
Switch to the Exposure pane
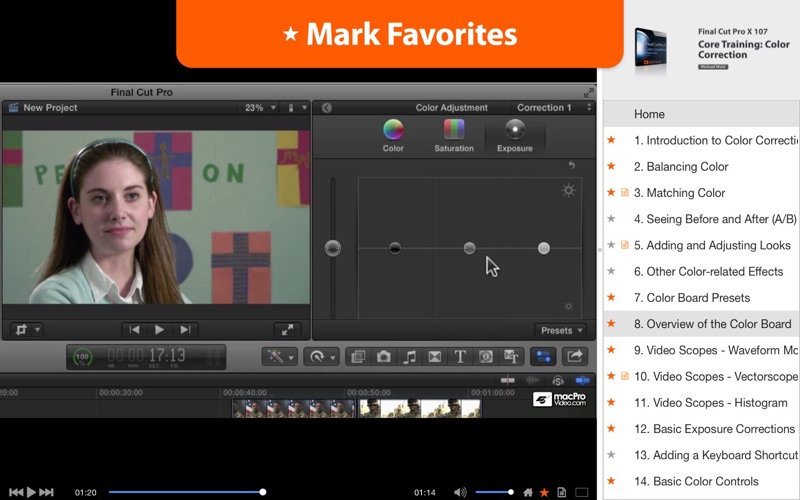point(515,136)
